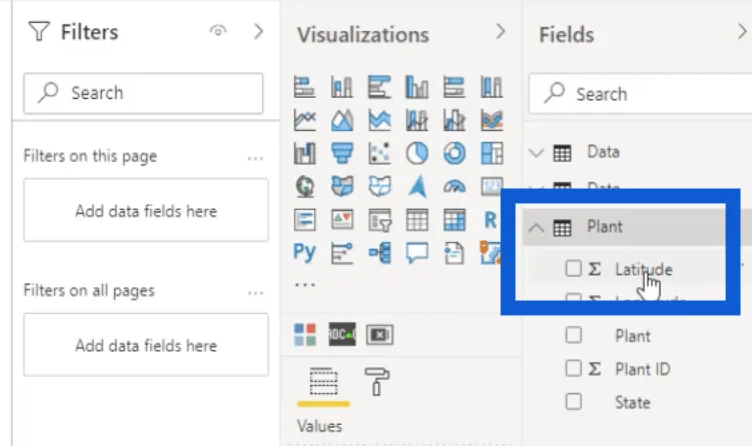
Task: Open Get more visuals ellipsis
Action: click(305, 285)
